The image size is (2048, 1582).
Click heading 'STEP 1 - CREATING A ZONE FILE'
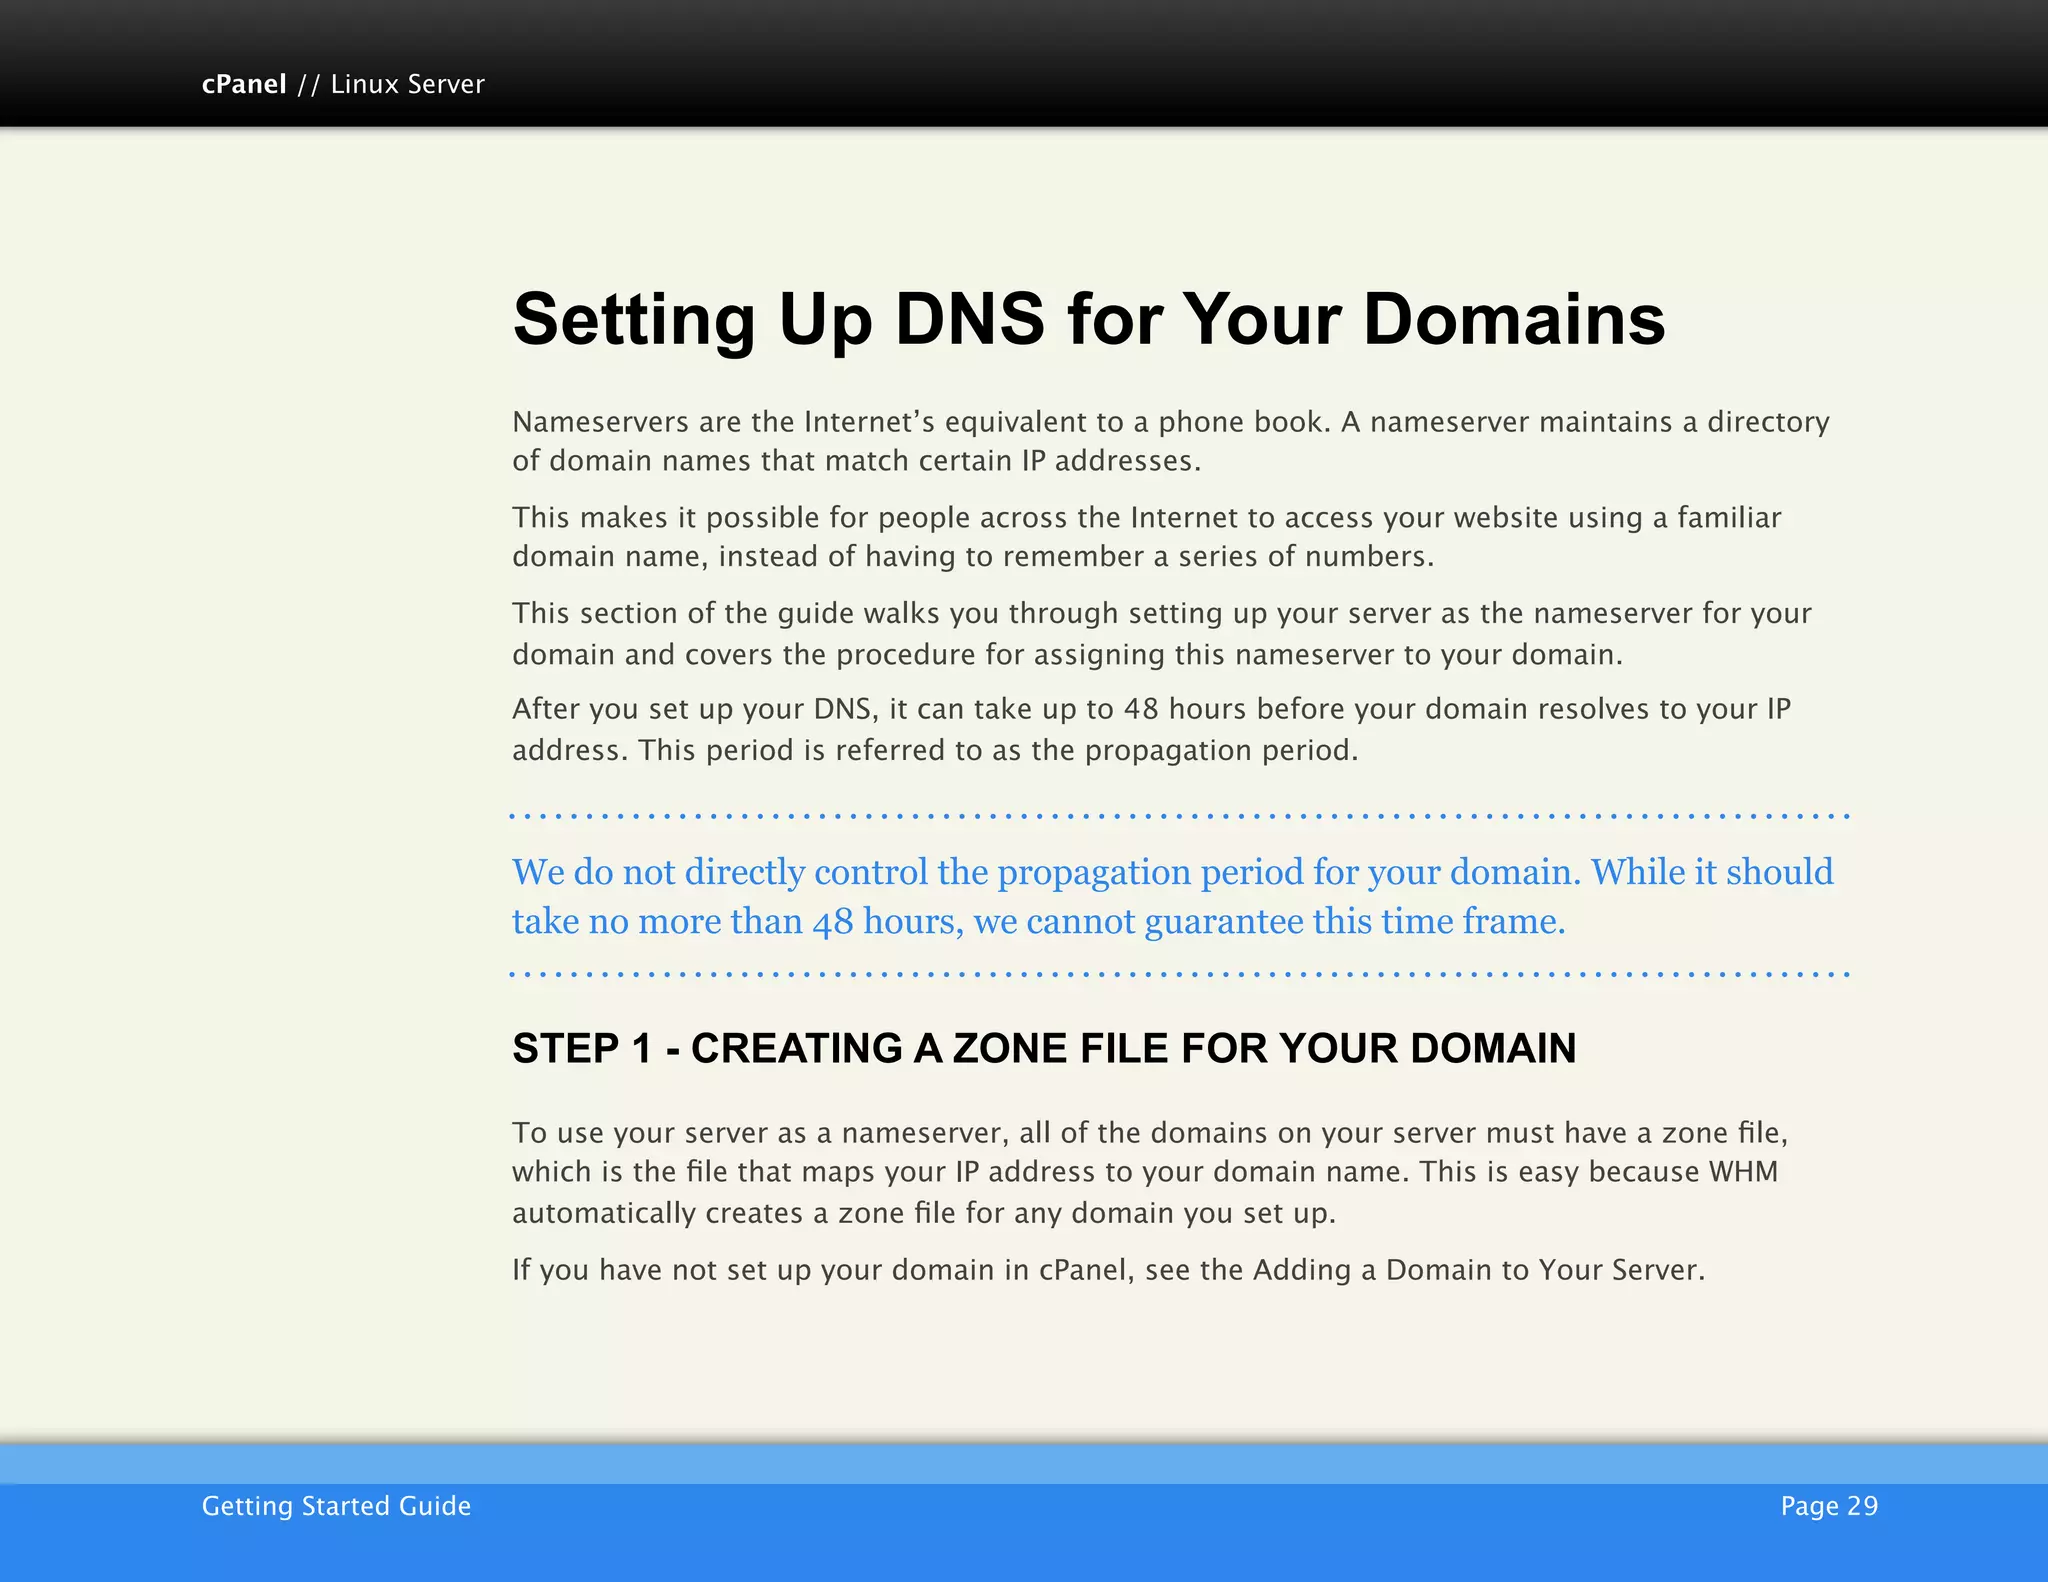[1044, 1048]
